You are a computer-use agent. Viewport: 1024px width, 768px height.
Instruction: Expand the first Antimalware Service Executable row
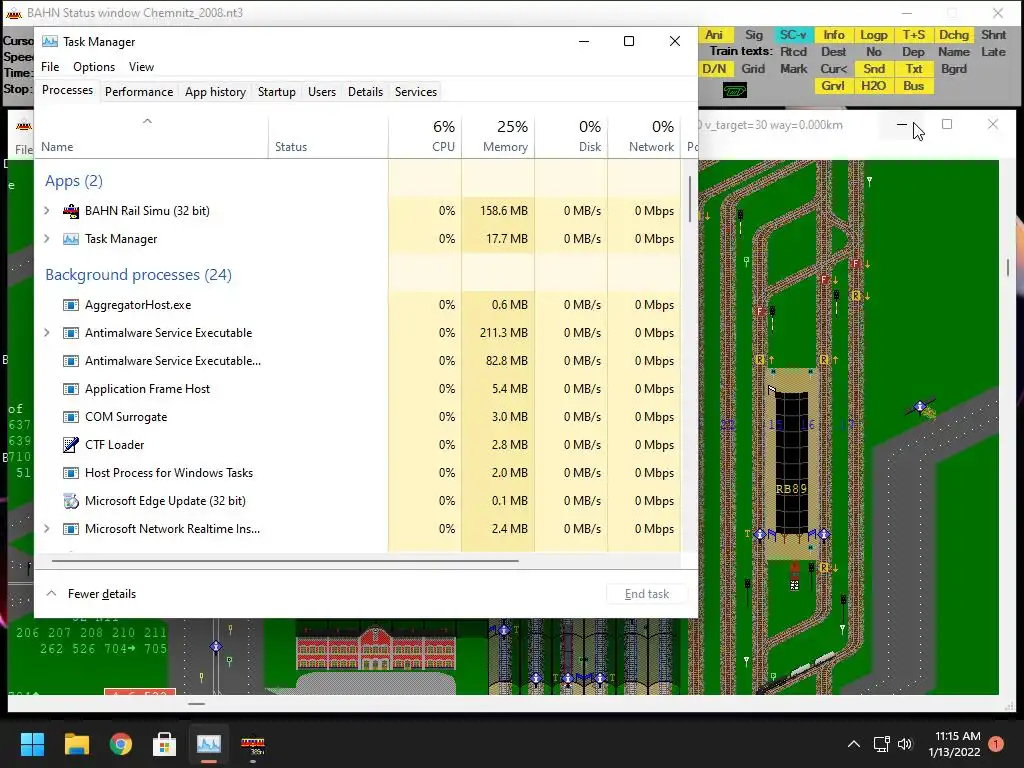pos(47,333)
